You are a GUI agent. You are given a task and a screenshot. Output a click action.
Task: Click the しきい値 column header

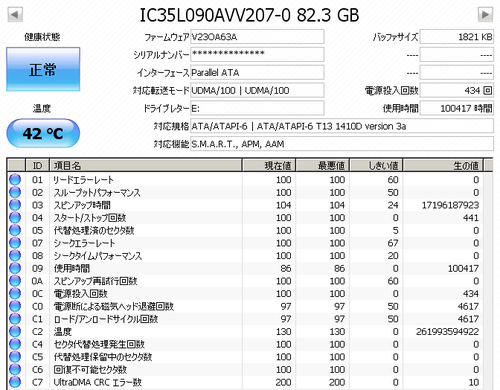click(376, 165)
